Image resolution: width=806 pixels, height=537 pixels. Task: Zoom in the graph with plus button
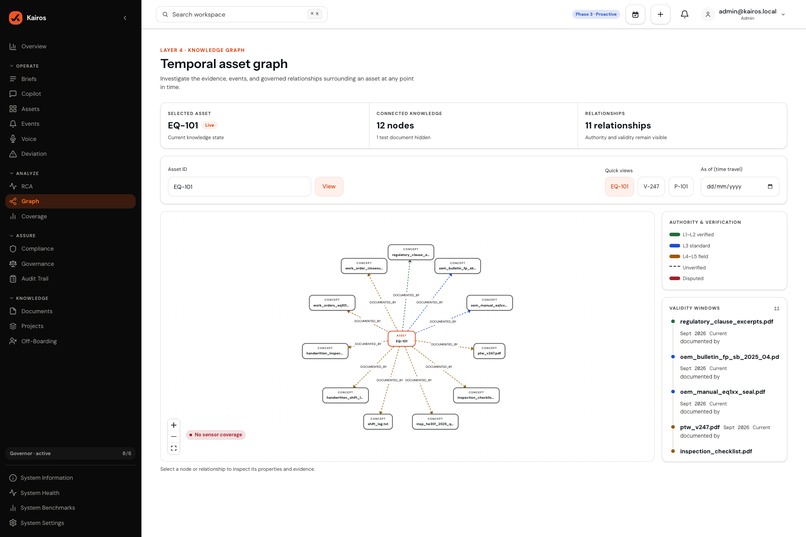tap(174, 425)
